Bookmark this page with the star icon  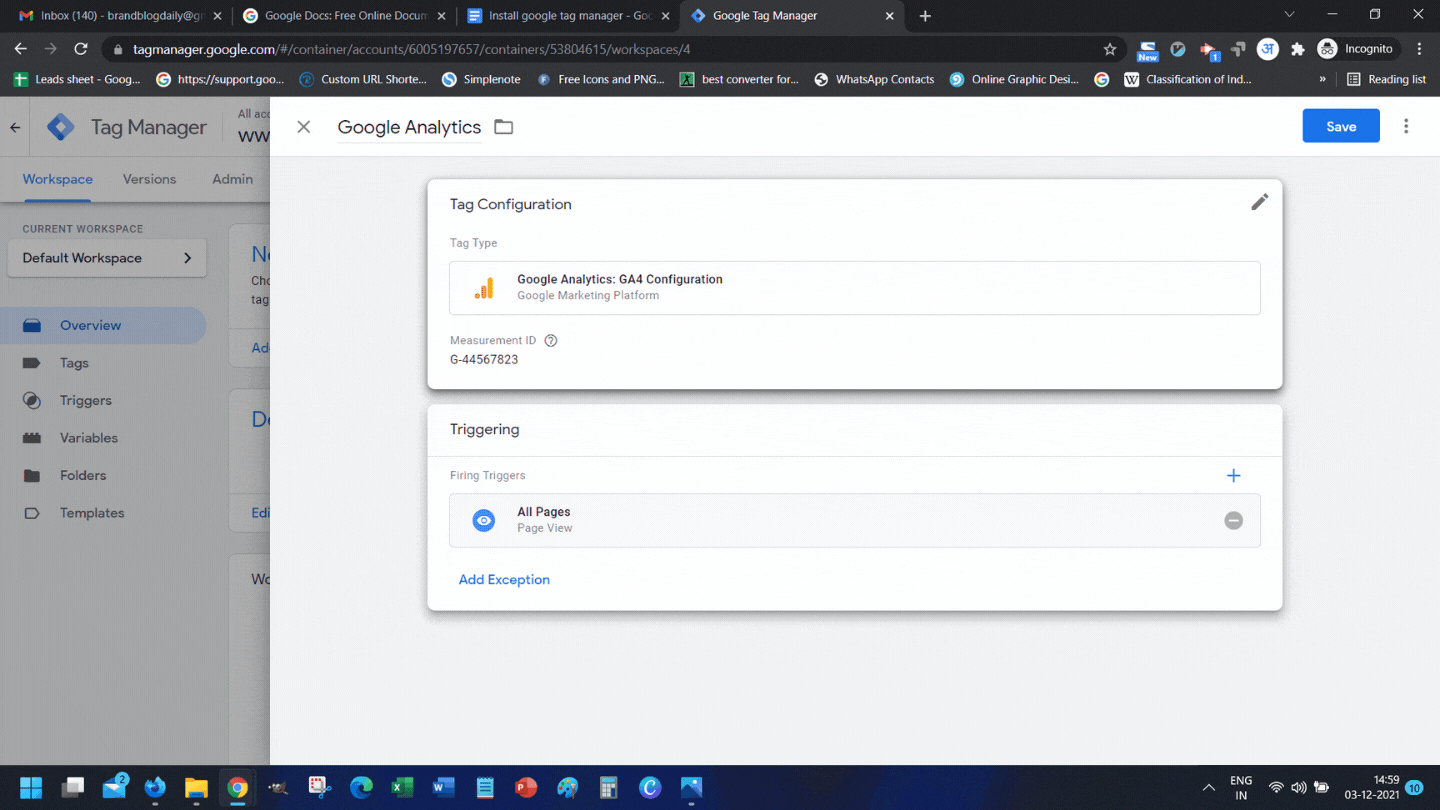[x=1110, y=49]
